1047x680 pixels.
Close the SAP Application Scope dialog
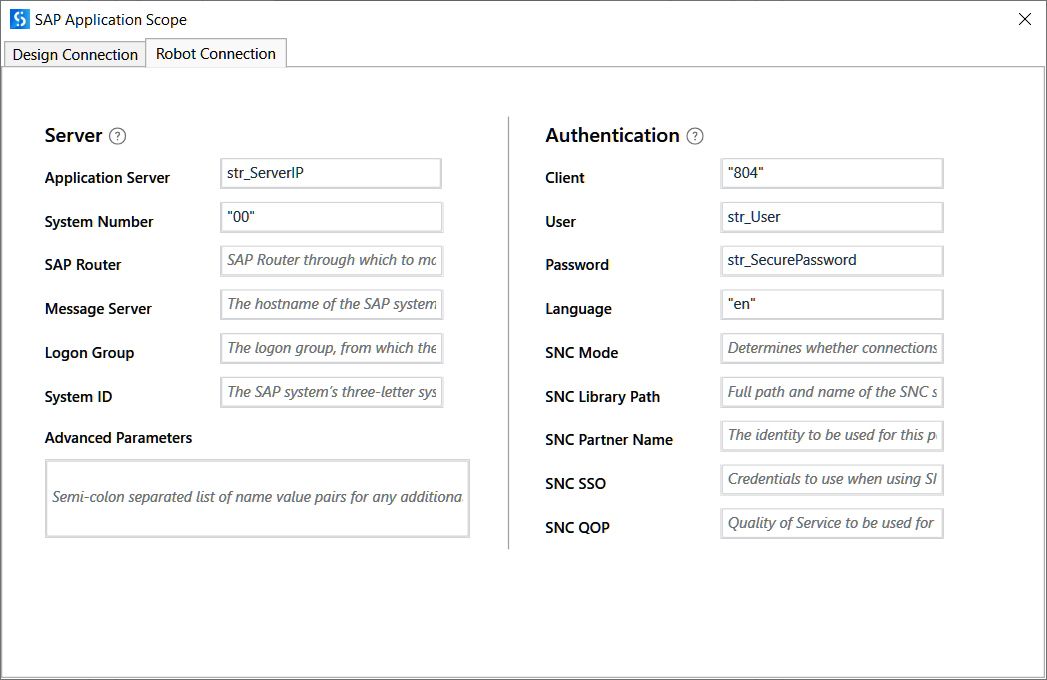pyautogui.click(x=1025, y=19)
